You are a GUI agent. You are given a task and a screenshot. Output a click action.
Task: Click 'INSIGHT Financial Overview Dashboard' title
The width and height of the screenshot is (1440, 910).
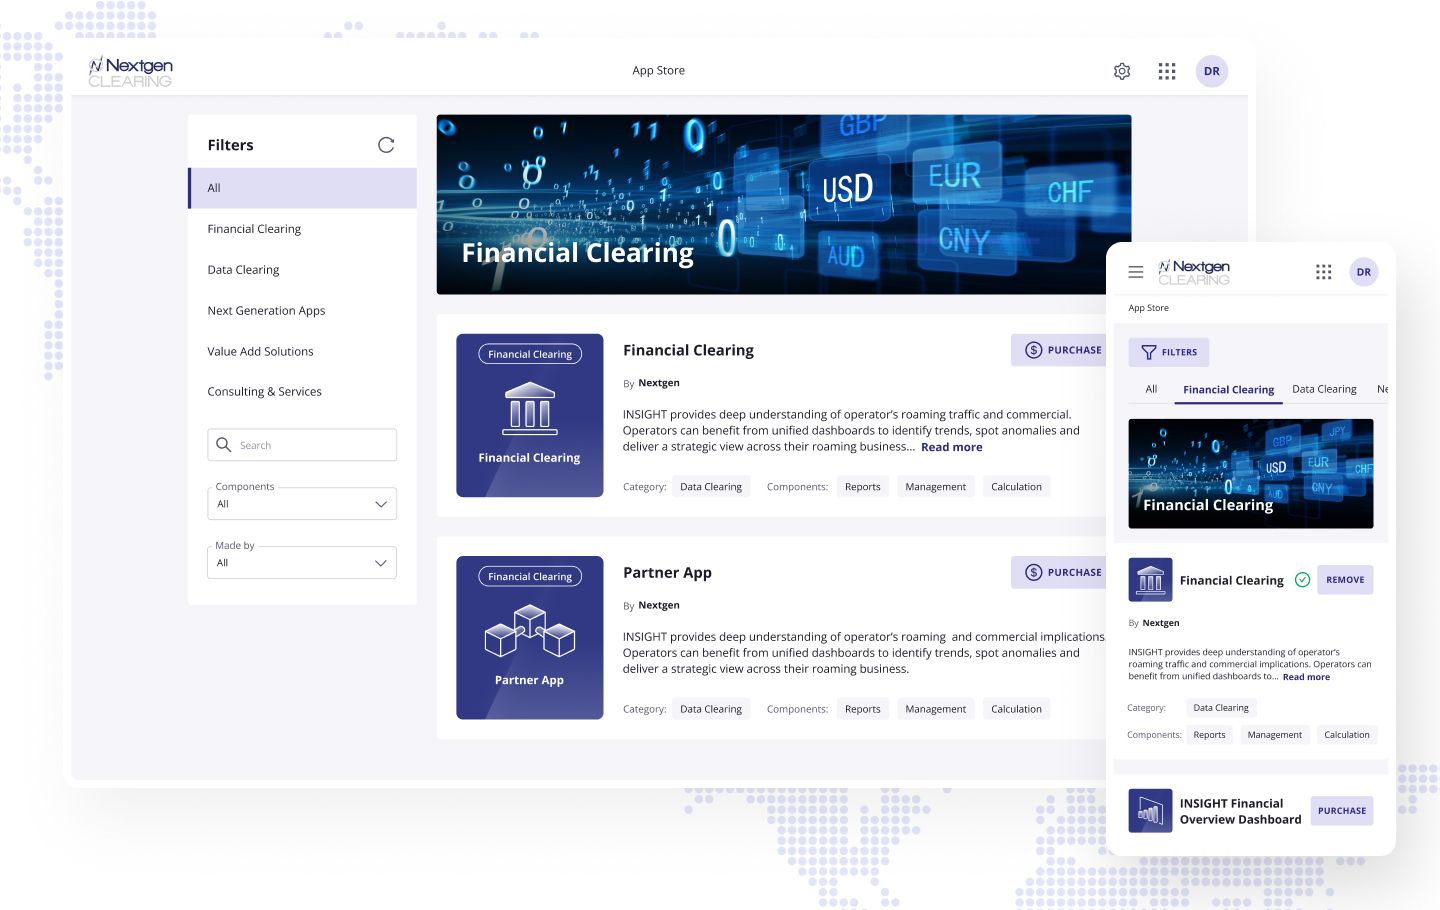tap(1240, 811)
